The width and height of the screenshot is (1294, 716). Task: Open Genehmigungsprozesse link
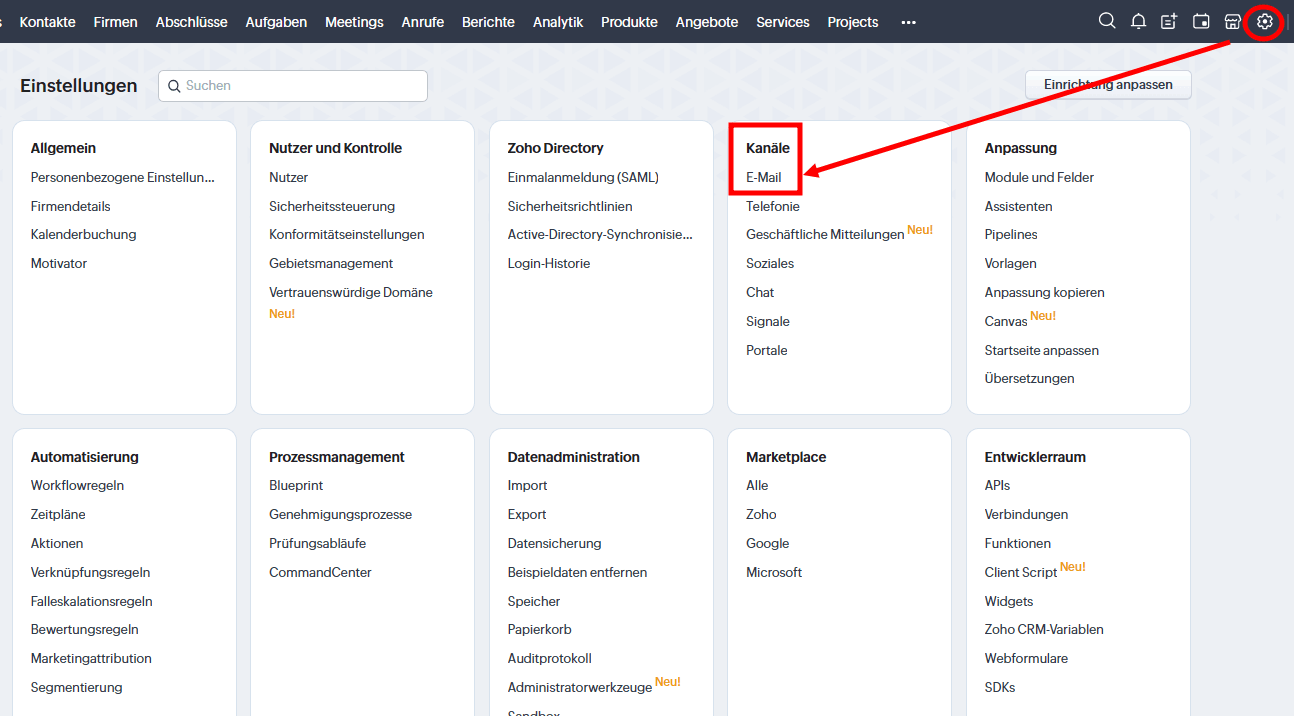click(x=341, y=514)
